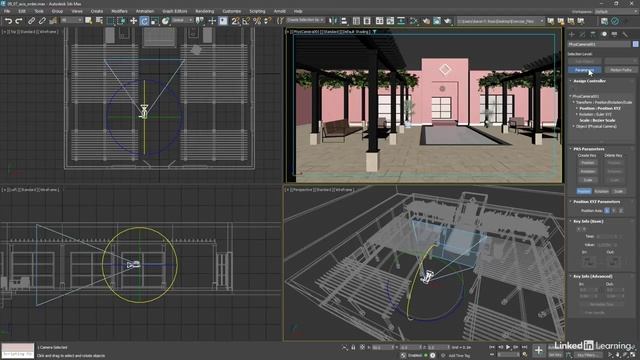Click the Render Production icon
This screenshot has width=640, height=360.
(448, 21)
